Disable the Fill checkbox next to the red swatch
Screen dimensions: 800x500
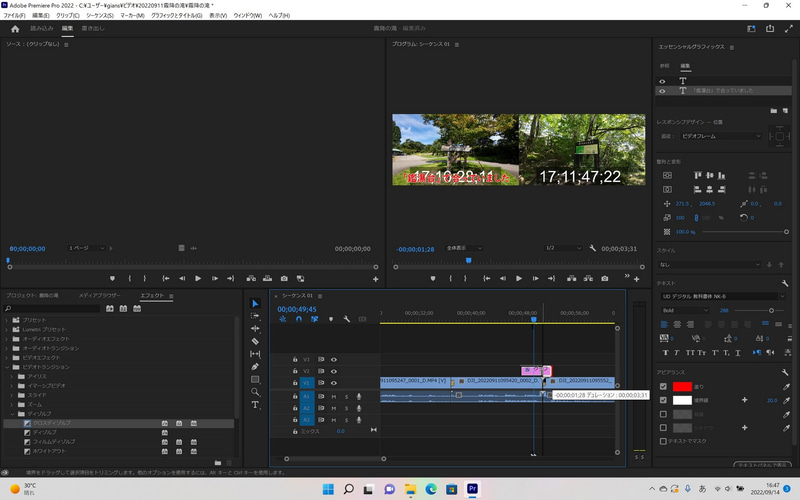[663, 387]
